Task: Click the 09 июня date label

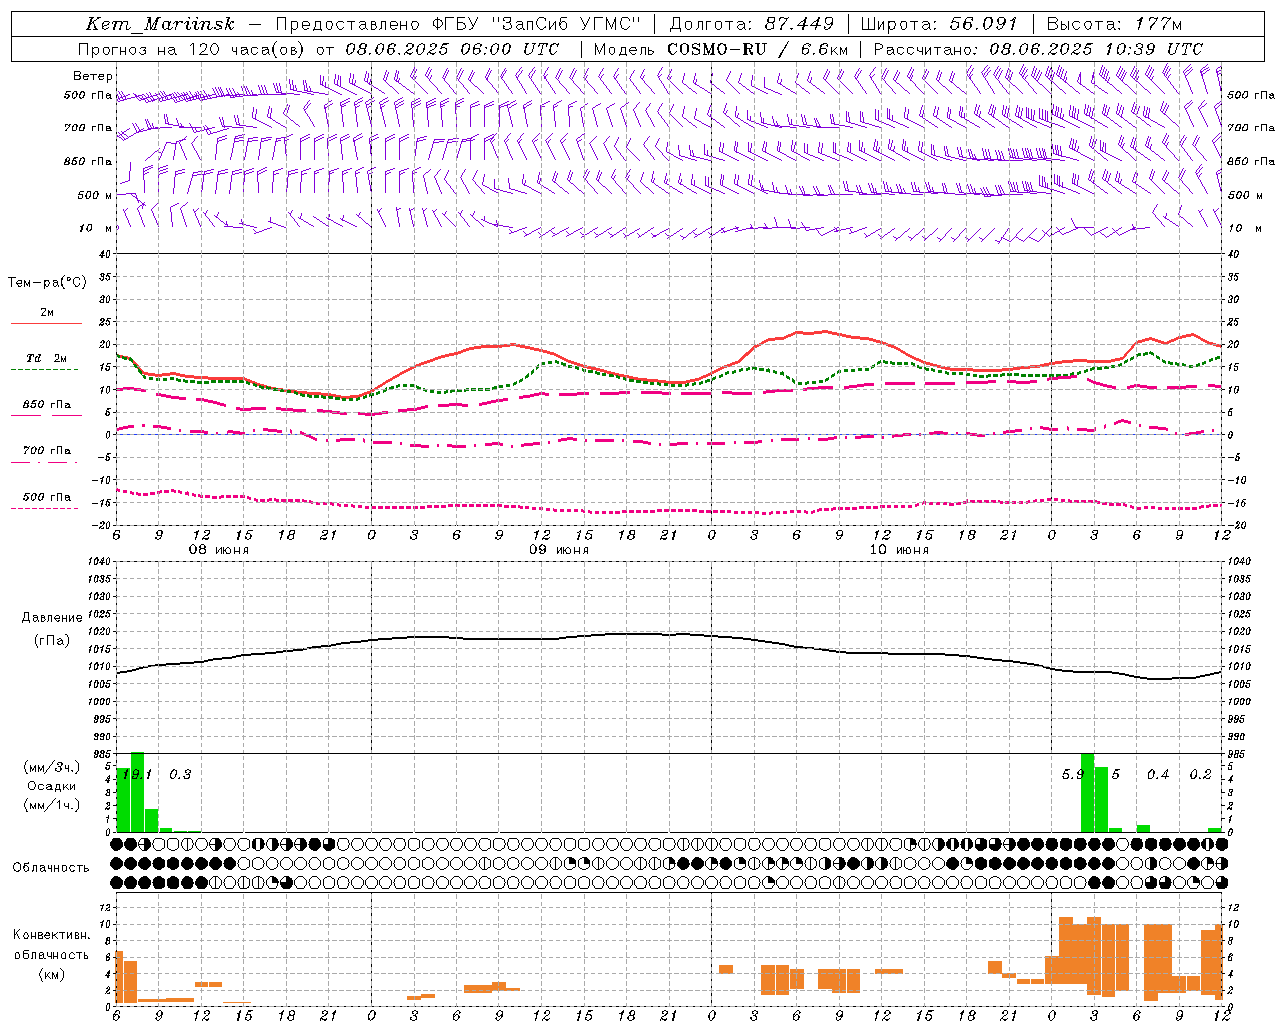Action: tap(559, 550)
